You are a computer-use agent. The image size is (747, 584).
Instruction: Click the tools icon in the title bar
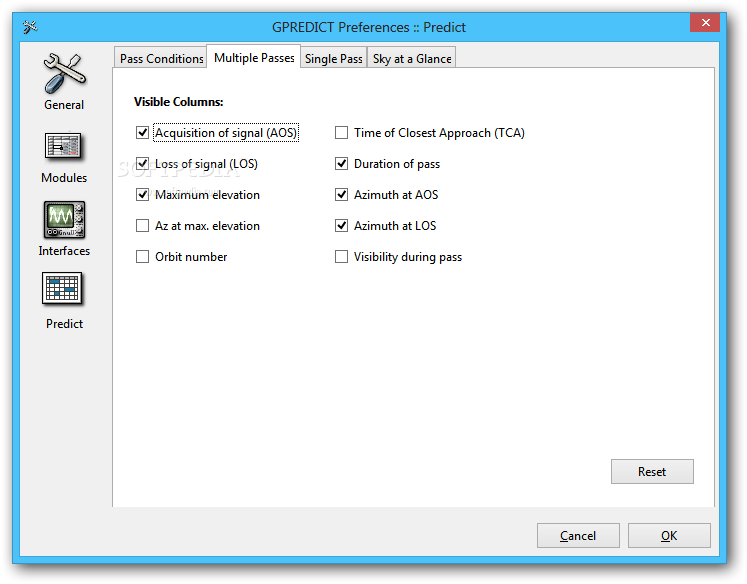point(30,27)
